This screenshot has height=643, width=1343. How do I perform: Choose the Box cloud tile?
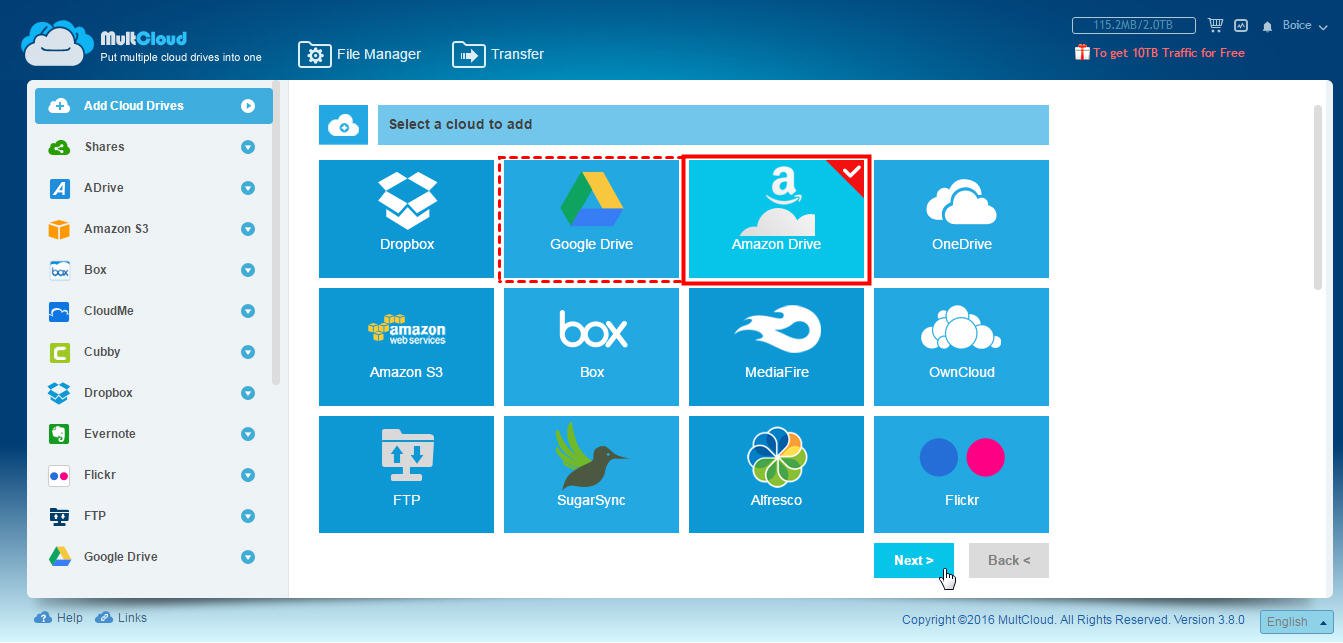pos(591,347)
